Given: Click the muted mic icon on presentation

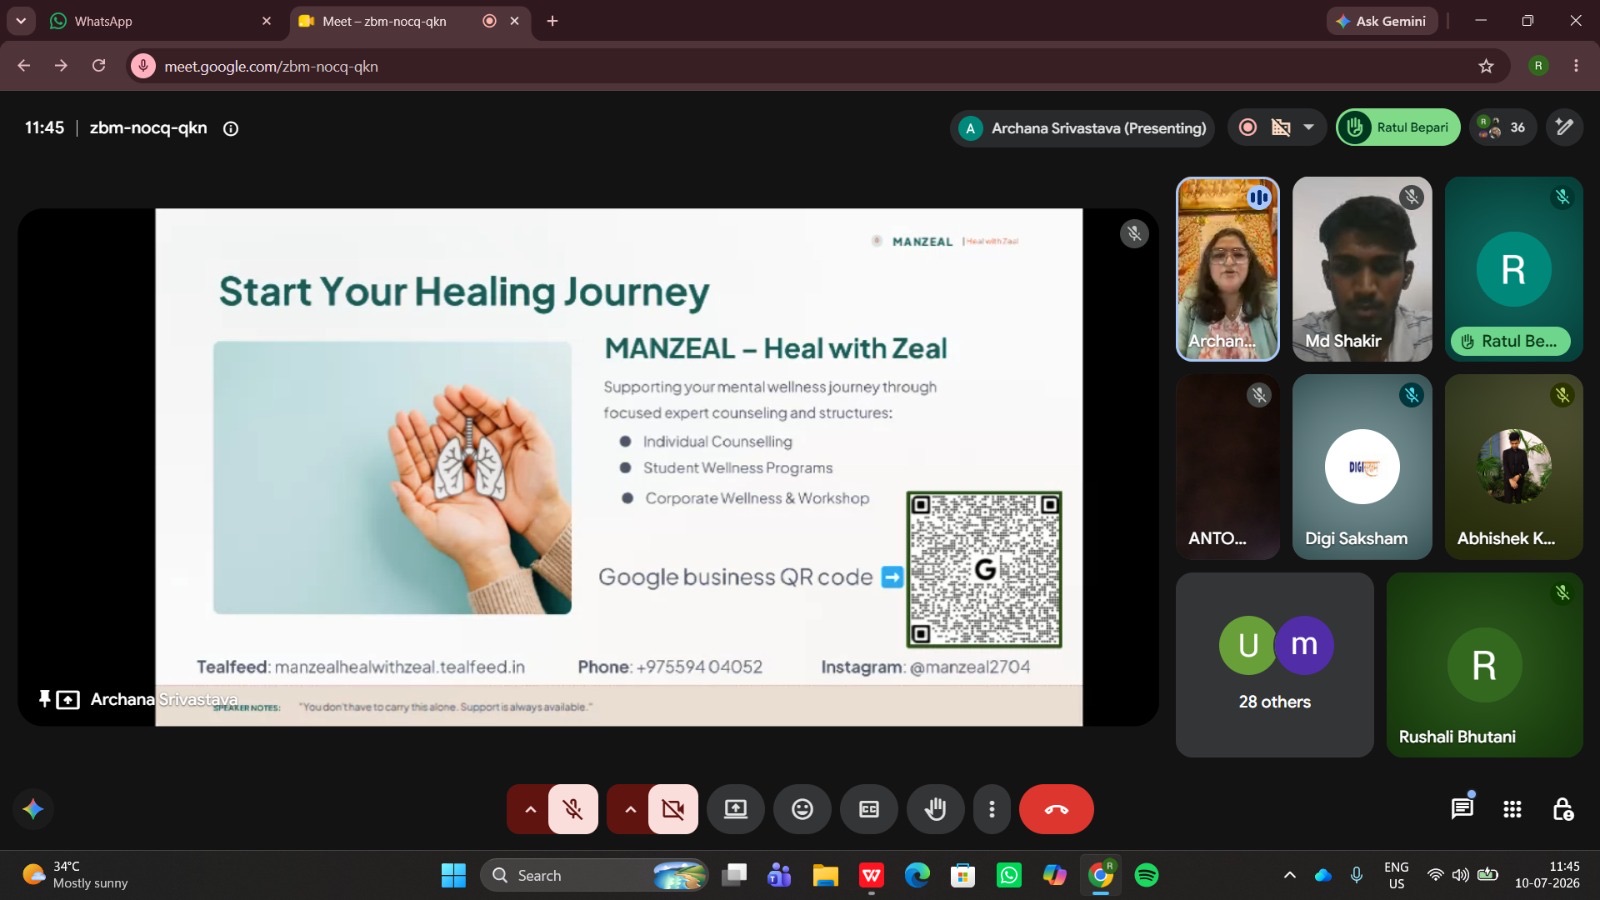Looking at the screenshot, I should coord(1134,234).
